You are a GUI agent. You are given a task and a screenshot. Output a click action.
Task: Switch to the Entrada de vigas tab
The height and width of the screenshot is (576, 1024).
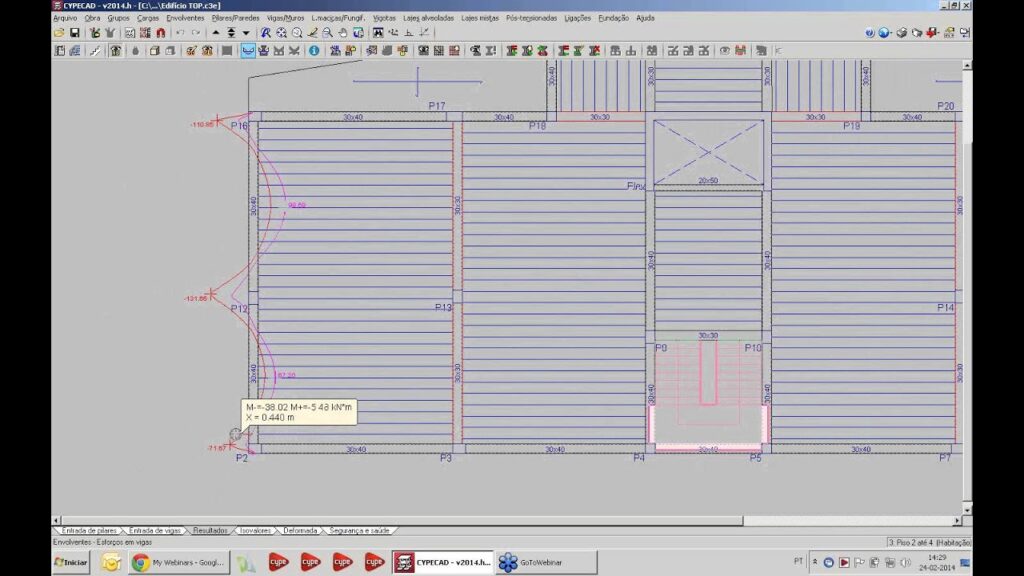click(155, 531)
